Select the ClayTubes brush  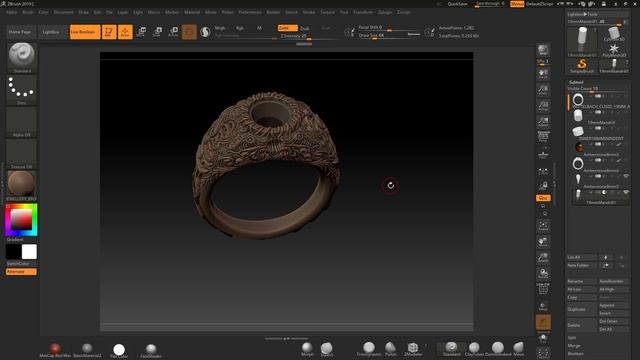(474, 349)
